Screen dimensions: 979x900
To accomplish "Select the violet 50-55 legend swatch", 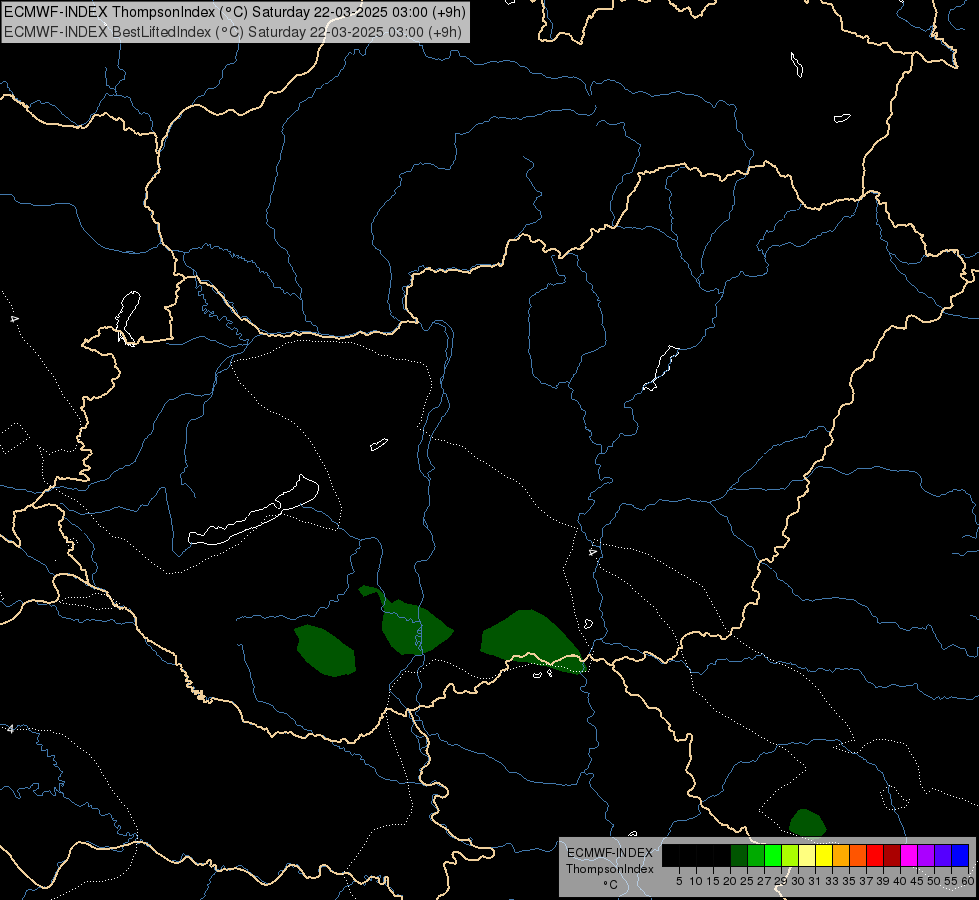I will click(943, 856).
